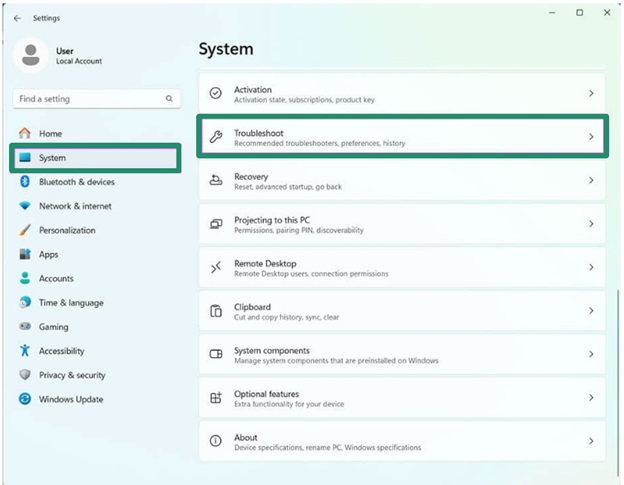The width and height of the screenshot is (624, 485).
Task: Go to Windows Update section
Action: point(70,399)
